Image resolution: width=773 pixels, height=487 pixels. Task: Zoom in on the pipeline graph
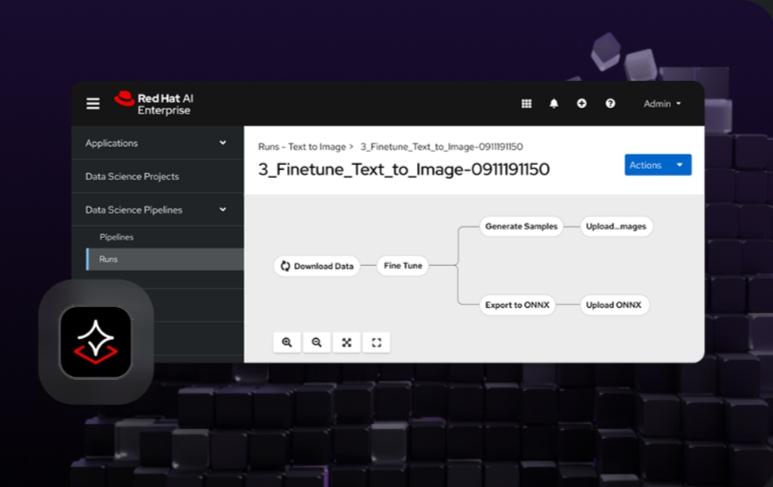pos(287,342)
